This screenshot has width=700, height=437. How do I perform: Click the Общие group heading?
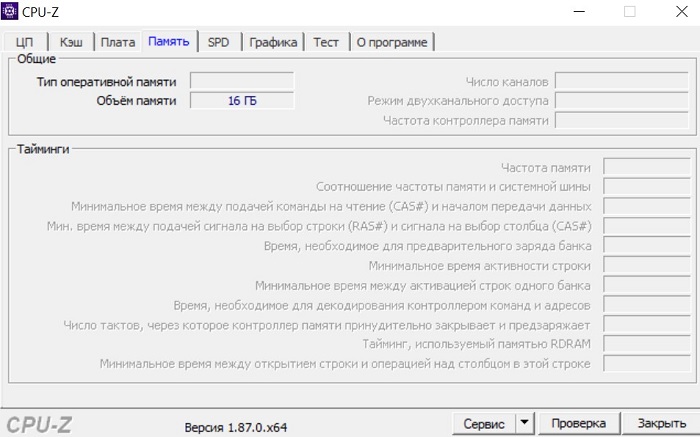(x=36, y=59)
